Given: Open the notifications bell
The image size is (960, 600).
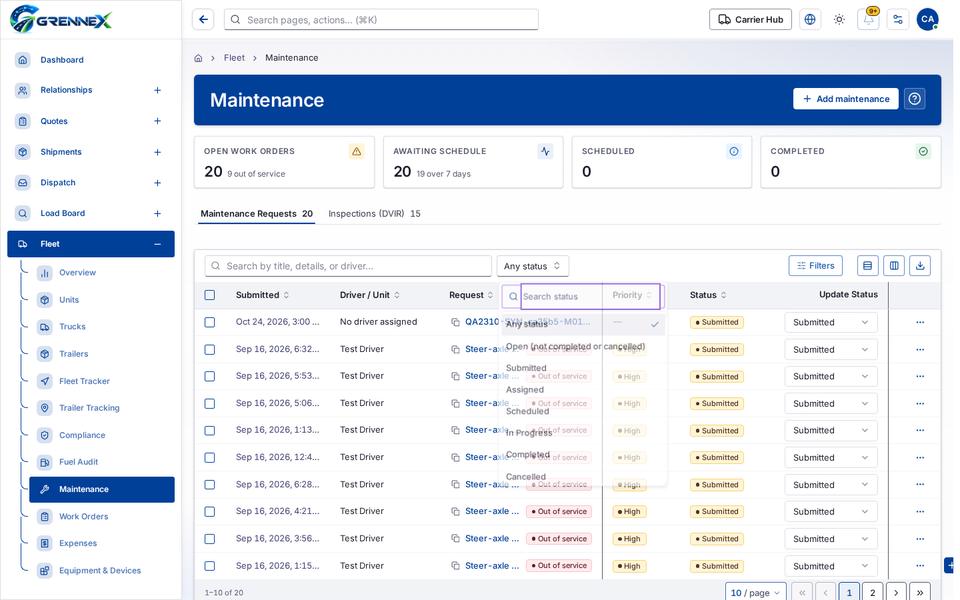Looking at the screenshot, I should coord(868,20).
